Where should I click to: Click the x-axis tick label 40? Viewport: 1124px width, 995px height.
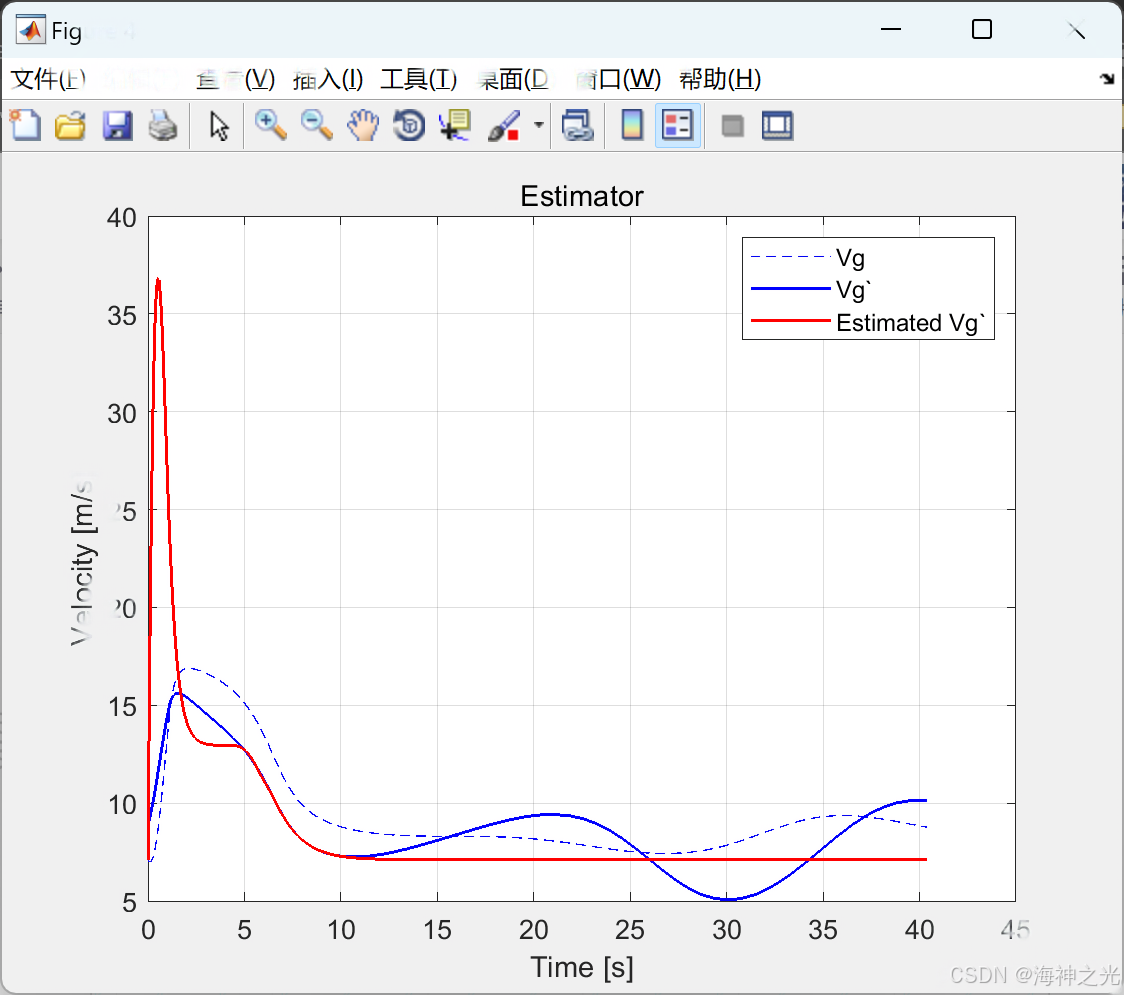pos(919,930)
